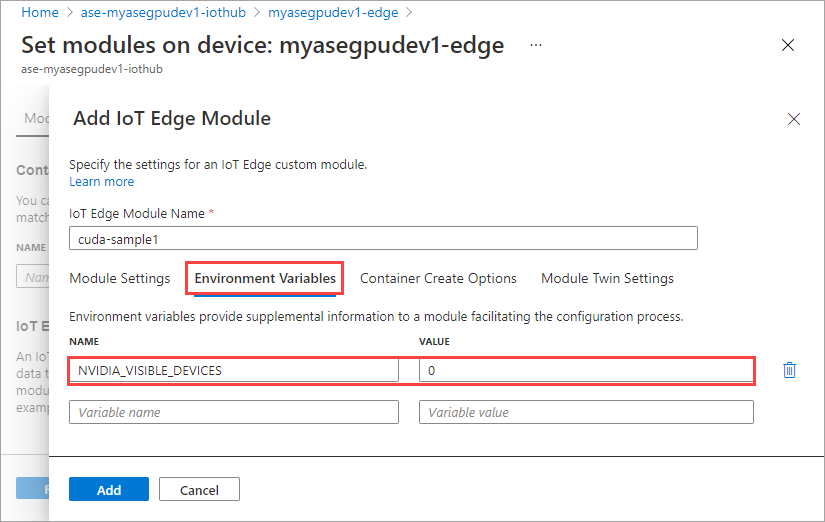Open ase-myasegpudev1-iothub breadcrumb link
Image resolution: width=825 pixels, height=522 pixels.
(x=163, y=13)
